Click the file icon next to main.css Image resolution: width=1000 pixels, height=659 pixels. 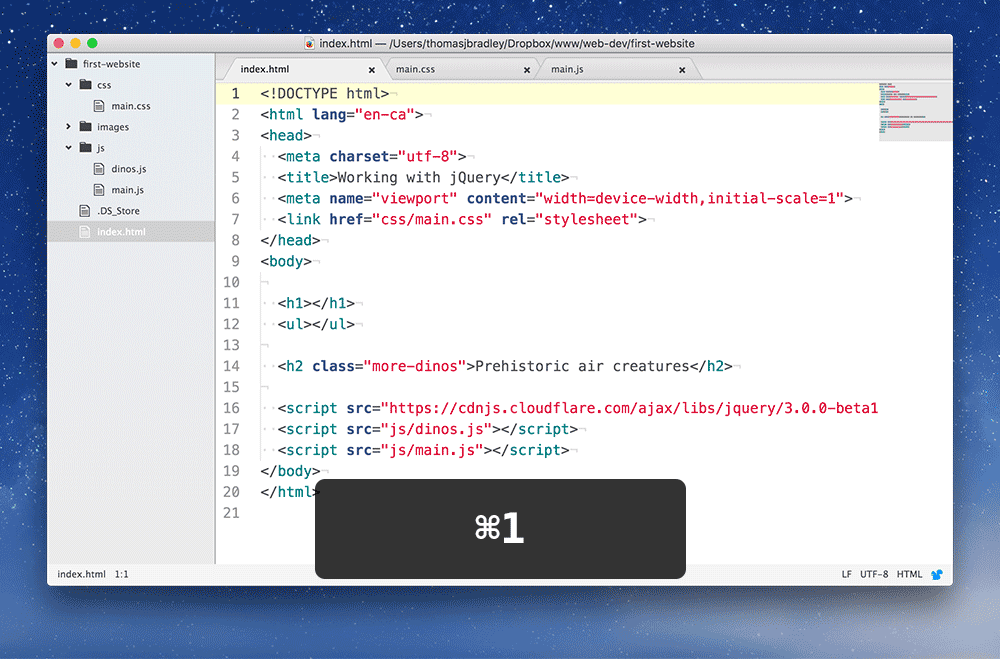97,105
